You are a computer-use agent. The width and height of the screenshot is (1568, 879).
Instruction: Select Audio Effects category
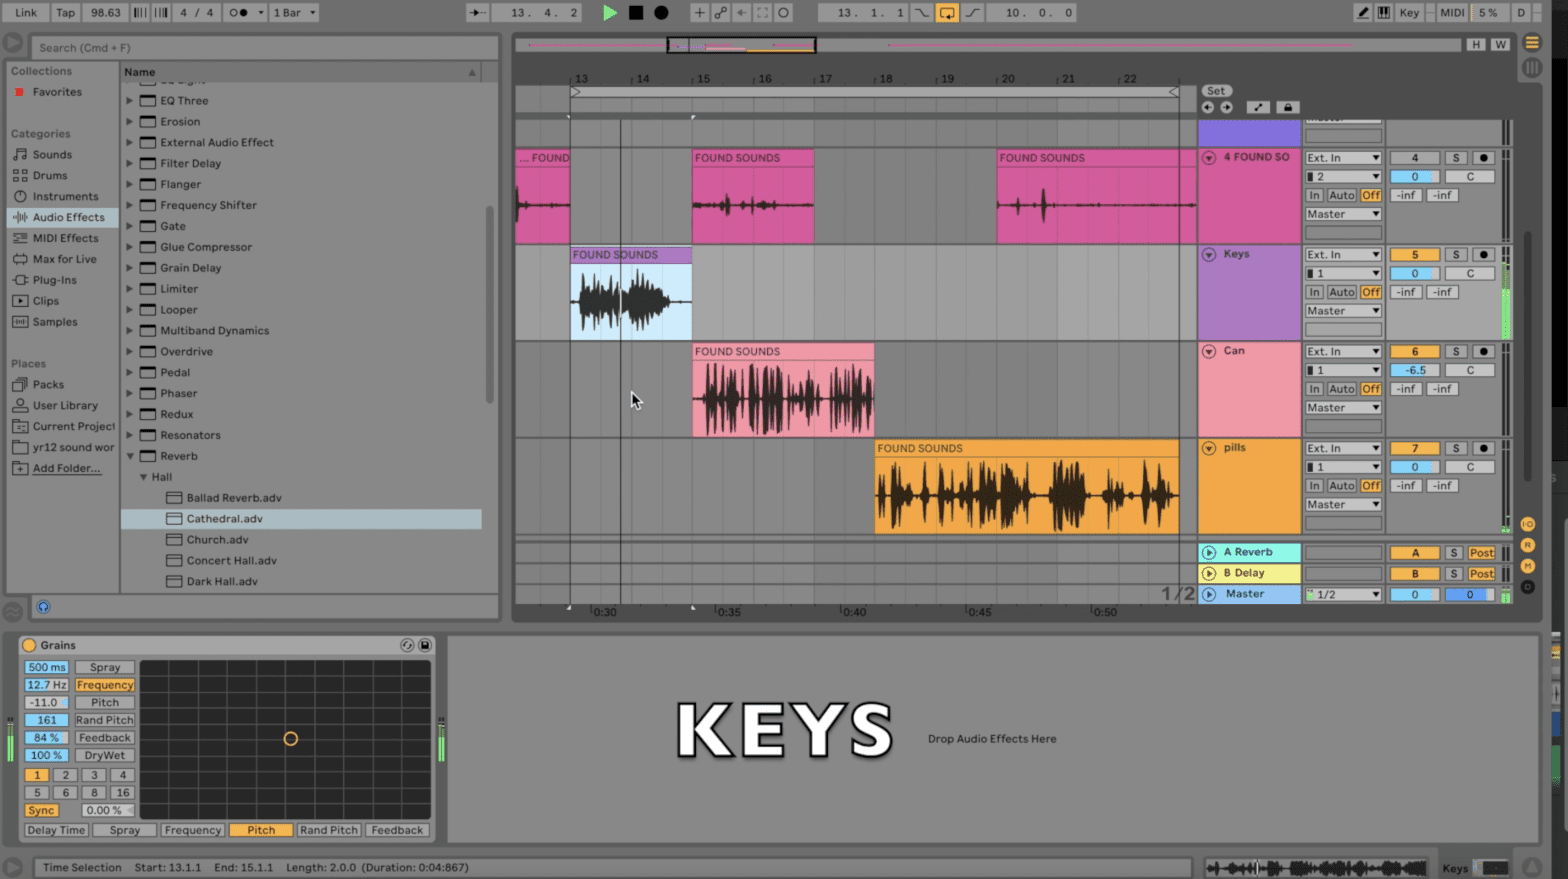click(x=68, y=217)
